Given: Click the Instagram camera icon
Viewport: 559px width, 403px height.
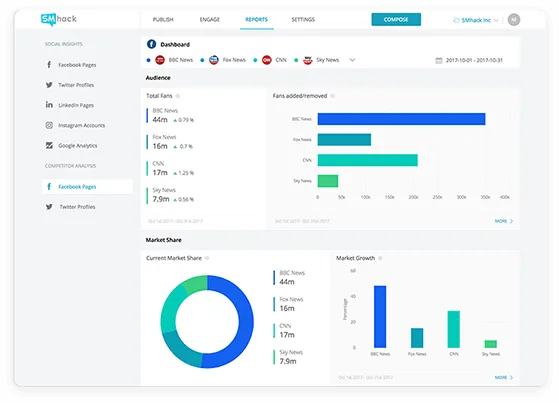Looking at the screenshot, I should 49,125.
